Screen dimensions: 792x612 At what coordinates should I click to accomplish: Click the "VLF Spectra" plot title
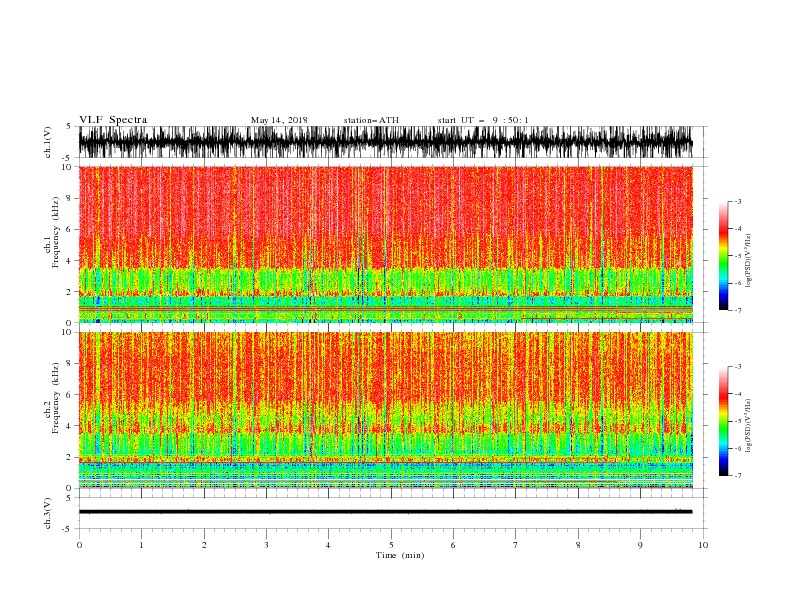pos(113,120)
